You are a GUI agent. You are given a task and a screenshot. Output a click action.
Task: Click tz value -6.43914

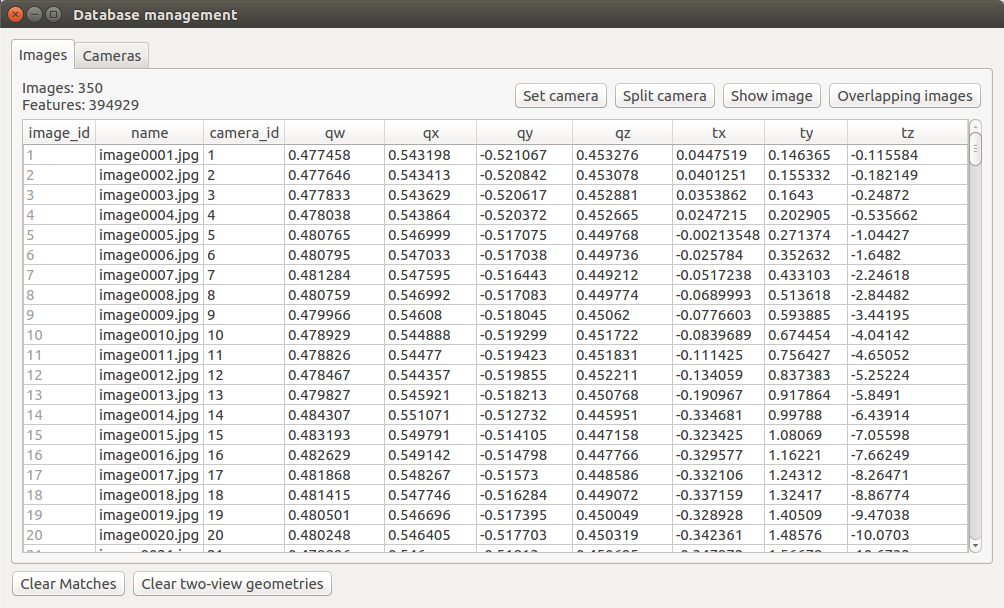click(907, 415)
